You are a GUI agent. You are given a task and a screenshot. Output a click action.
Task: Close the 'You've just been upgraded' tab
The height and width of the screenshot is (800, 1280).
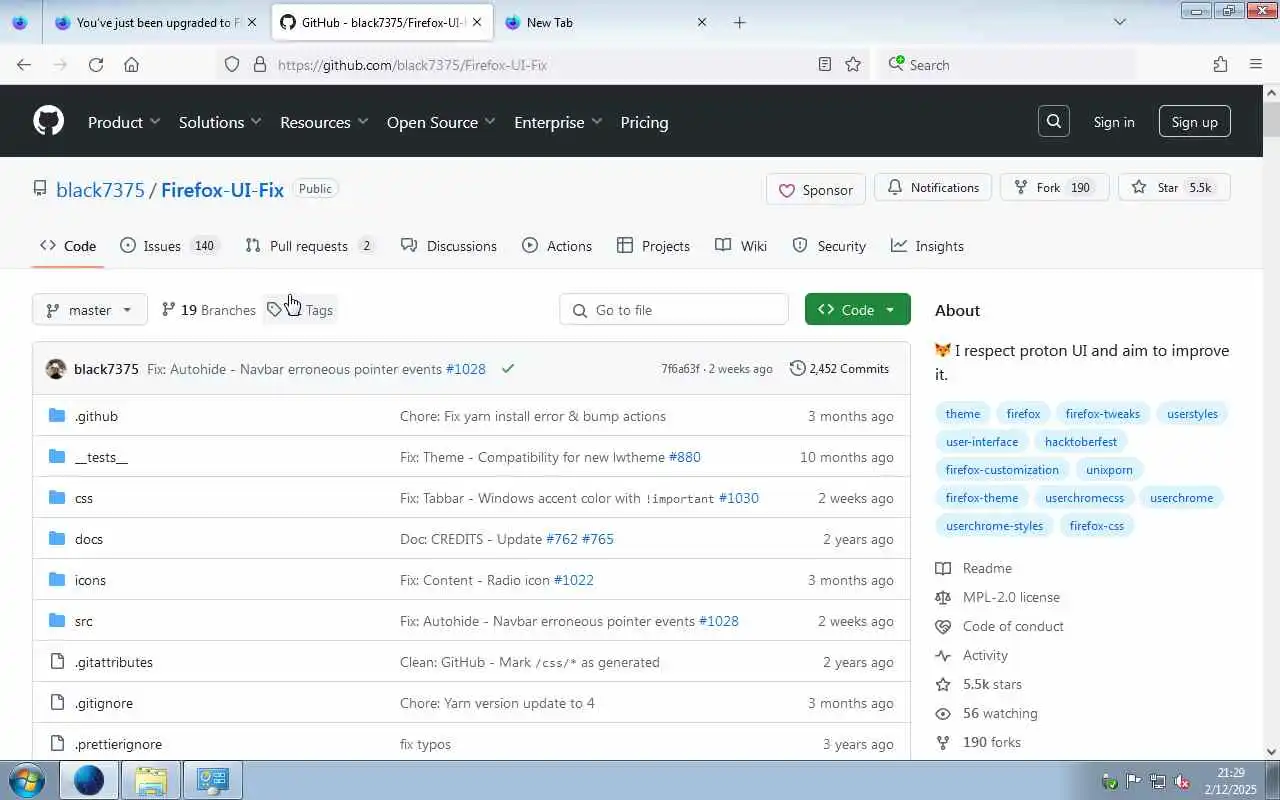tap(252, 22)
